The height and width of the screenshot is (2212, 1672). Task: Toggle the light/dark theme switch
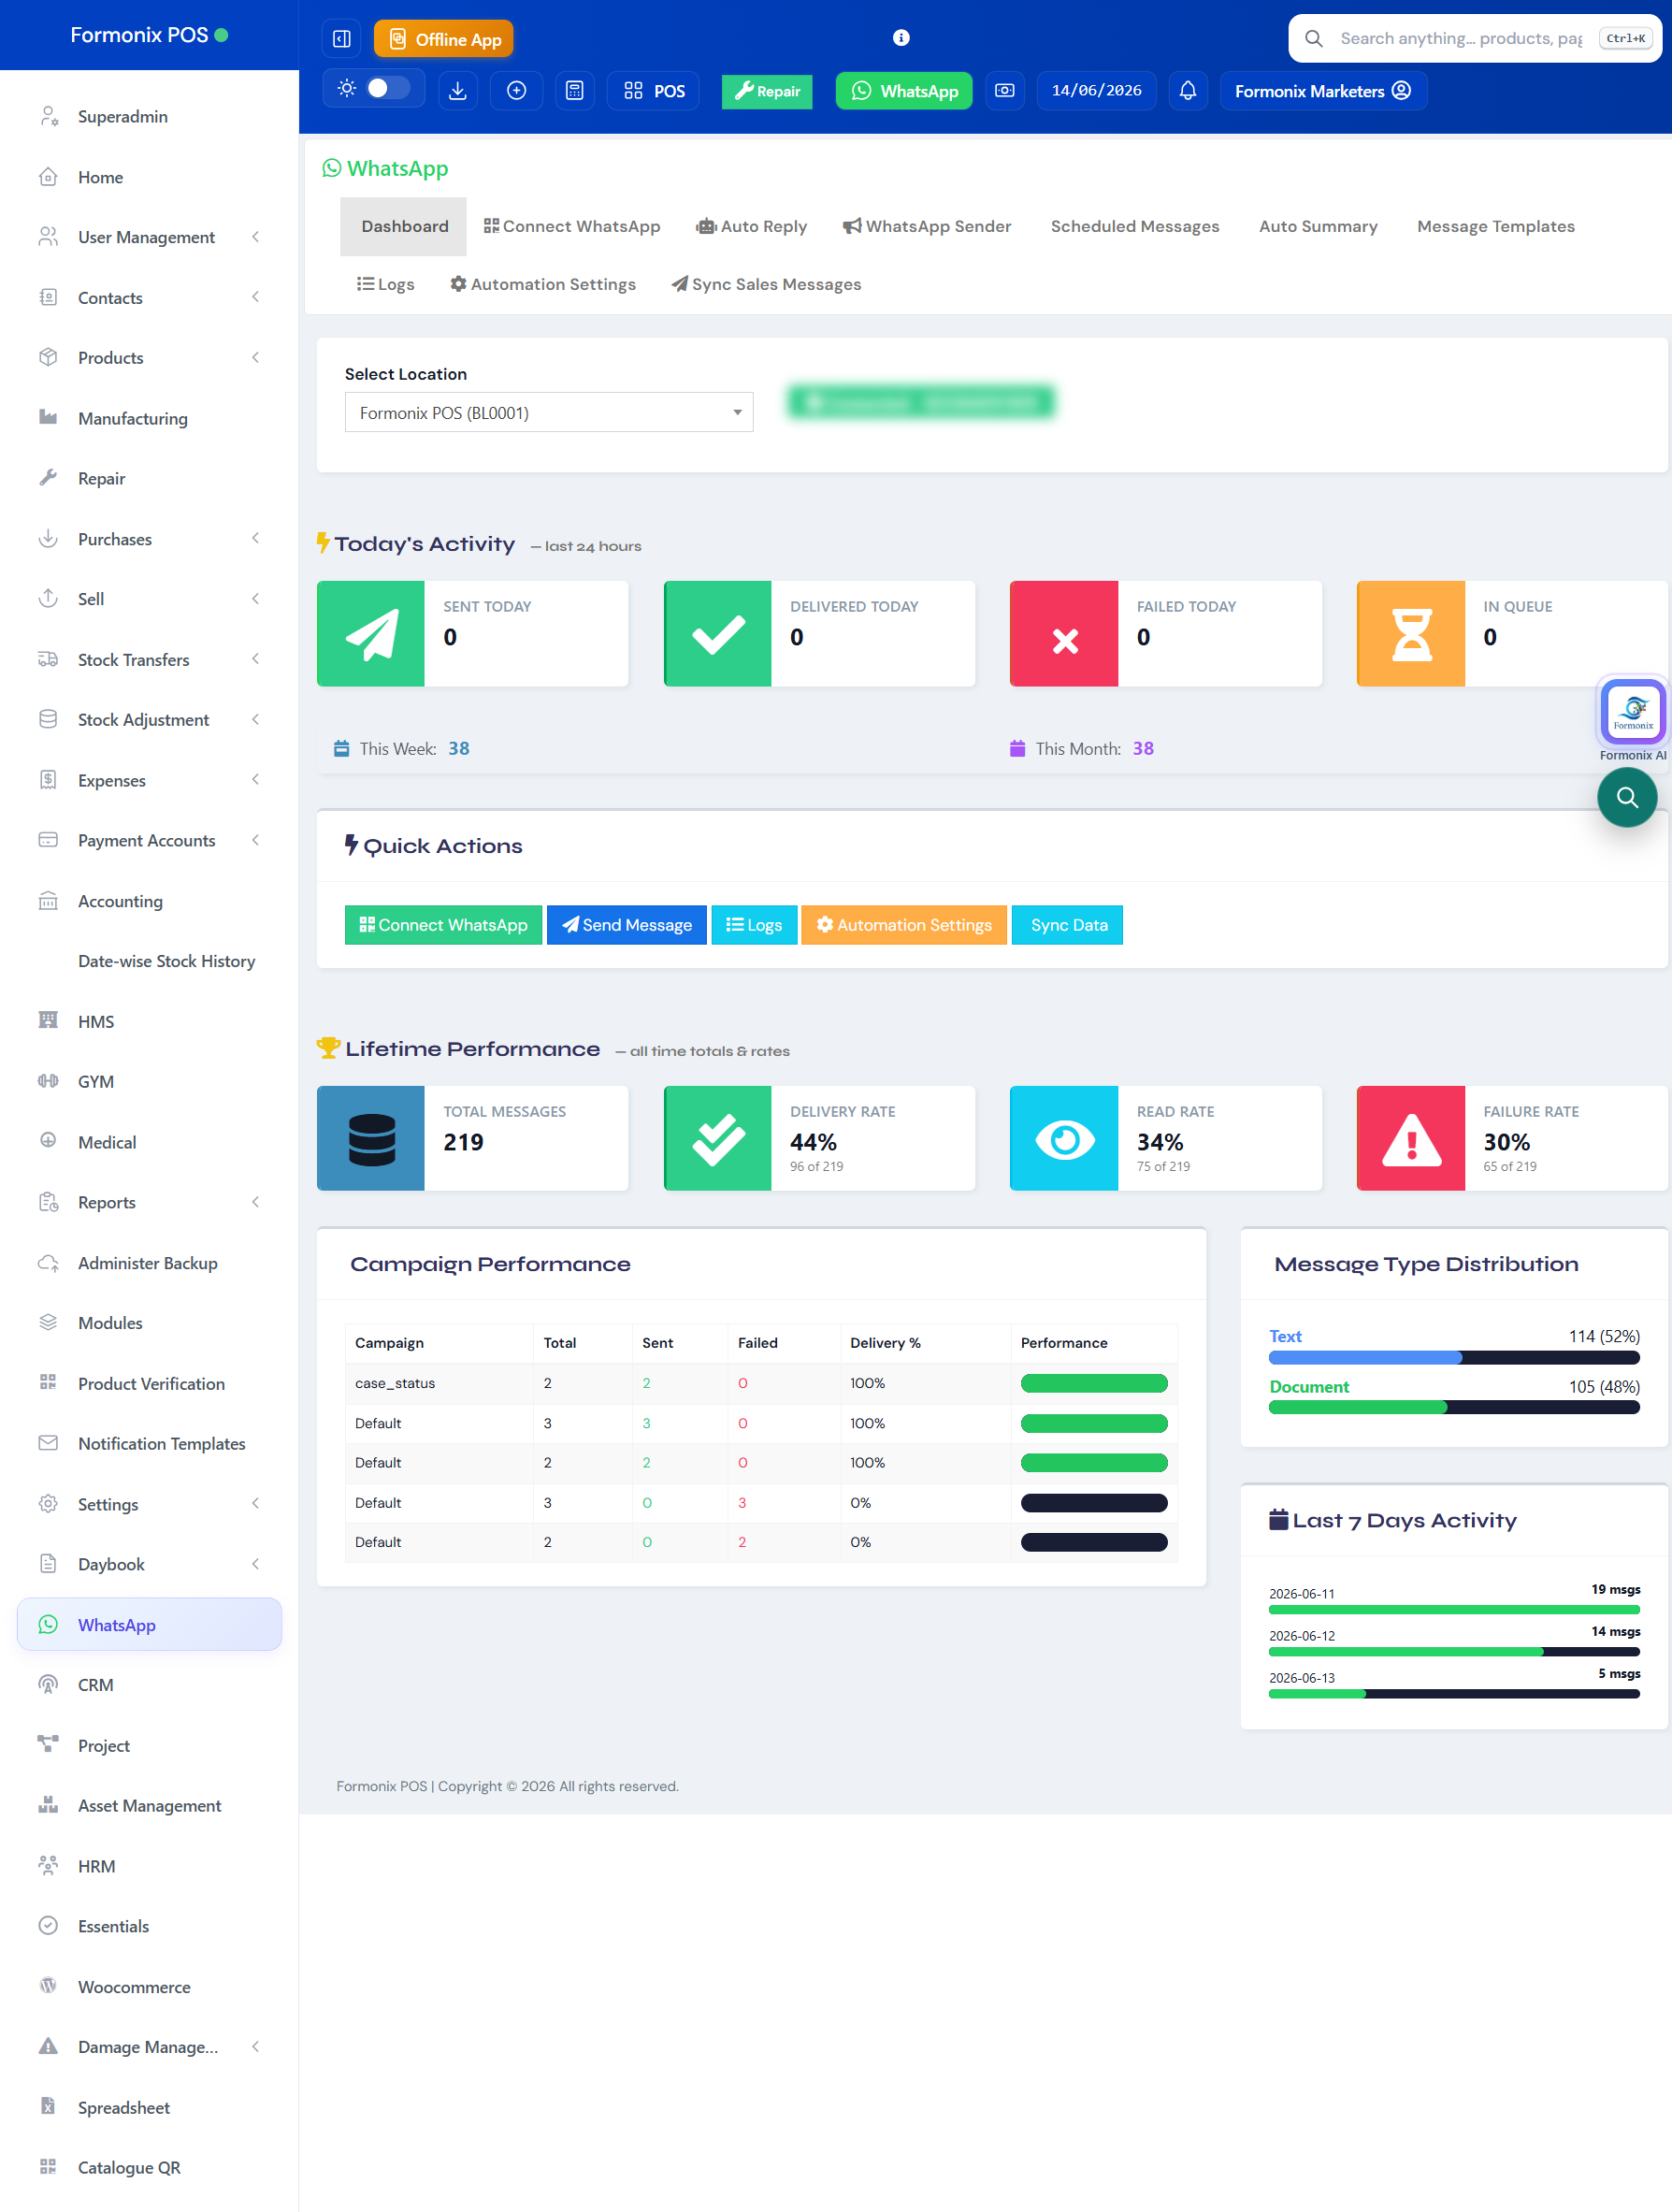click(388, 88)
